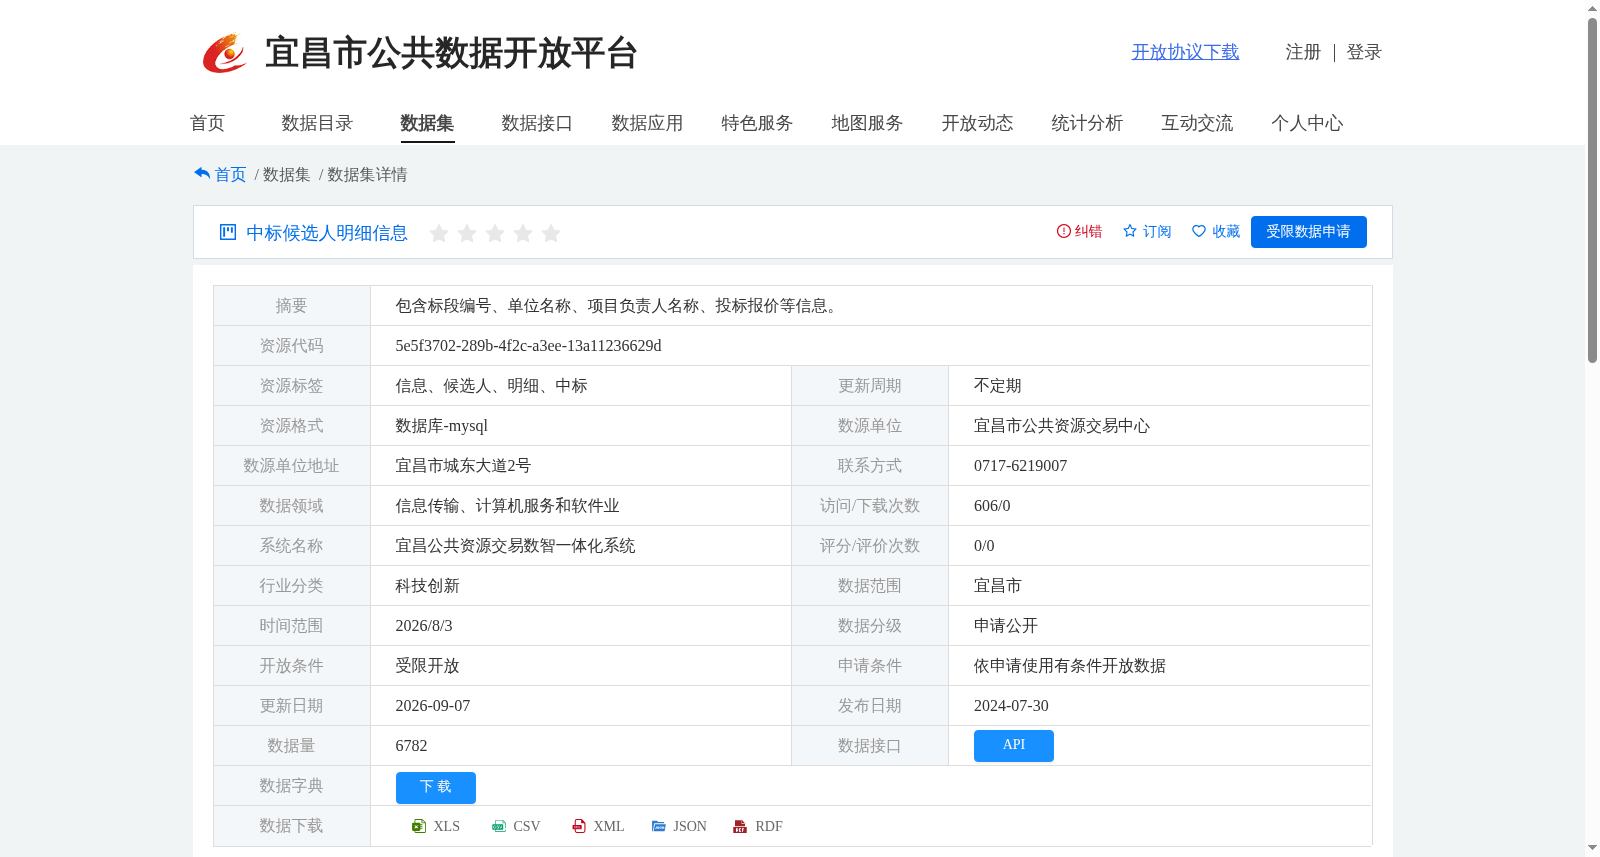1600x857 pixels.
Task: Click the 注册 register link
Action: (1303, 52)
